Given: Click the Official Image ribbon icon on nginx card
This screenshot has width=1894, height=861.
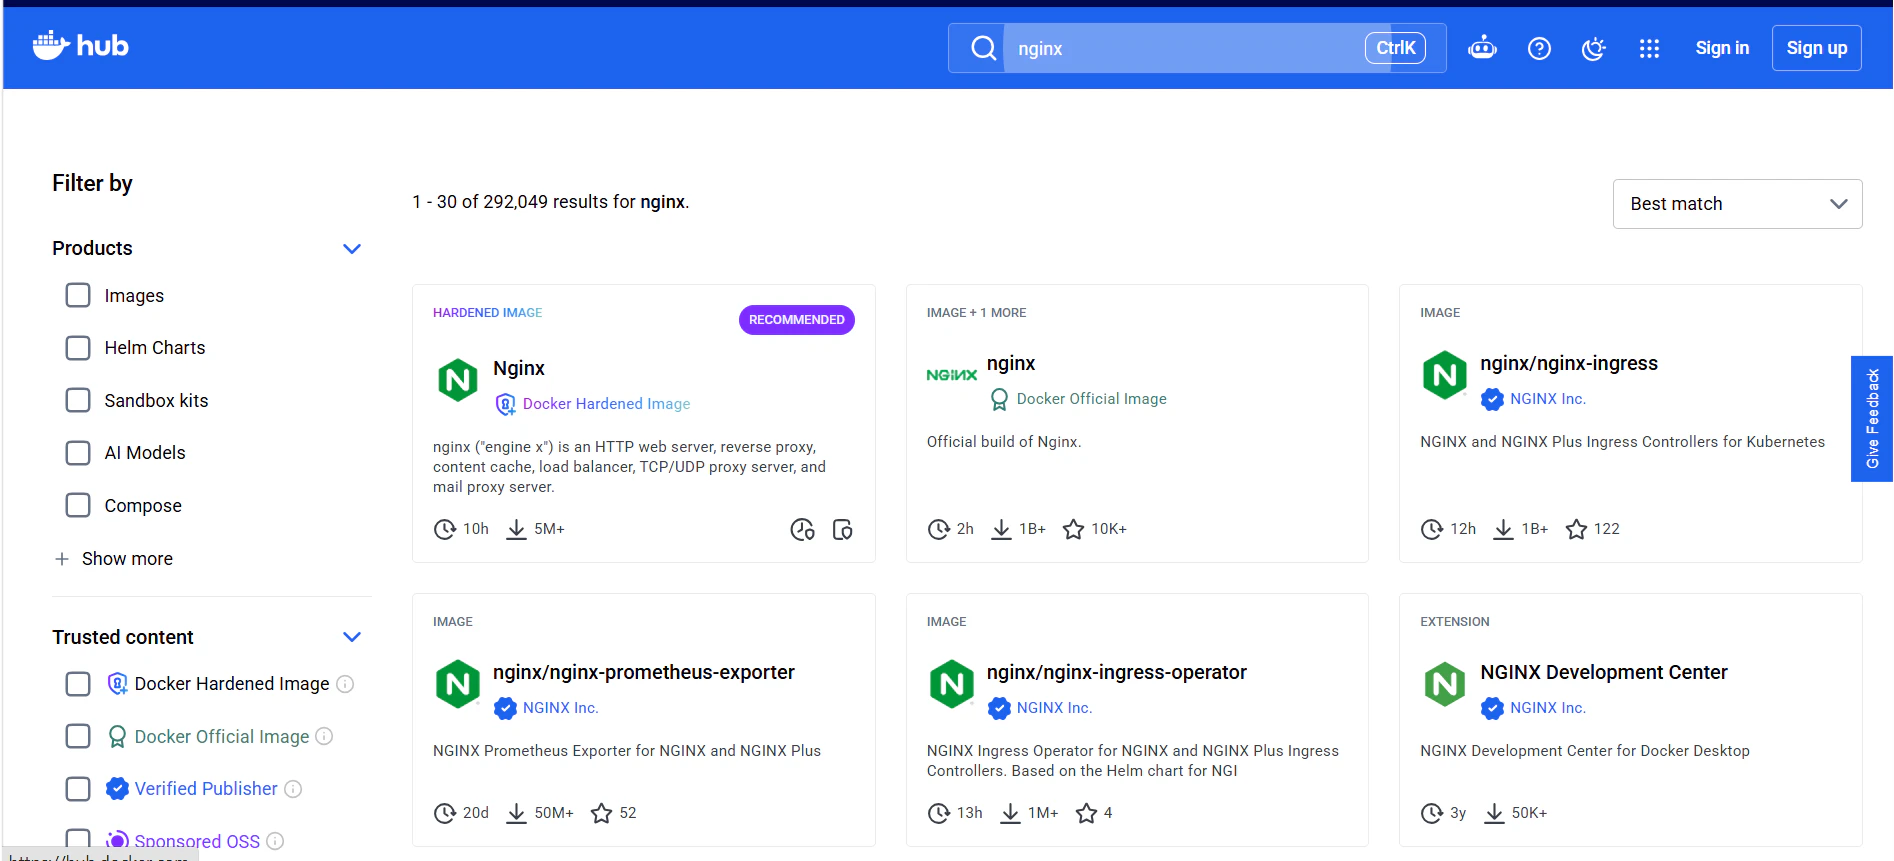Looking at the screenshot, I should click(999, 399).
